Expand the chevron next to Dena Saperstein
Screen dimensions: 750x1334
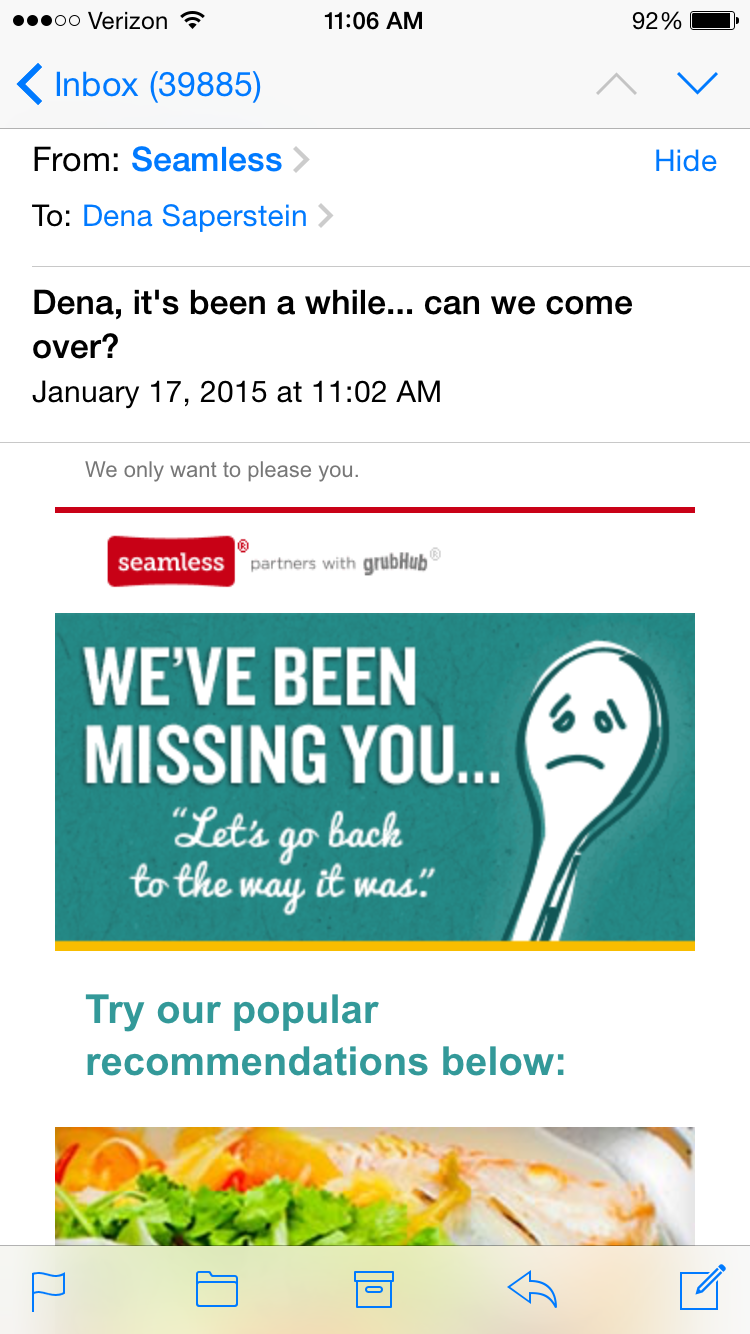[x=325, y=216]
